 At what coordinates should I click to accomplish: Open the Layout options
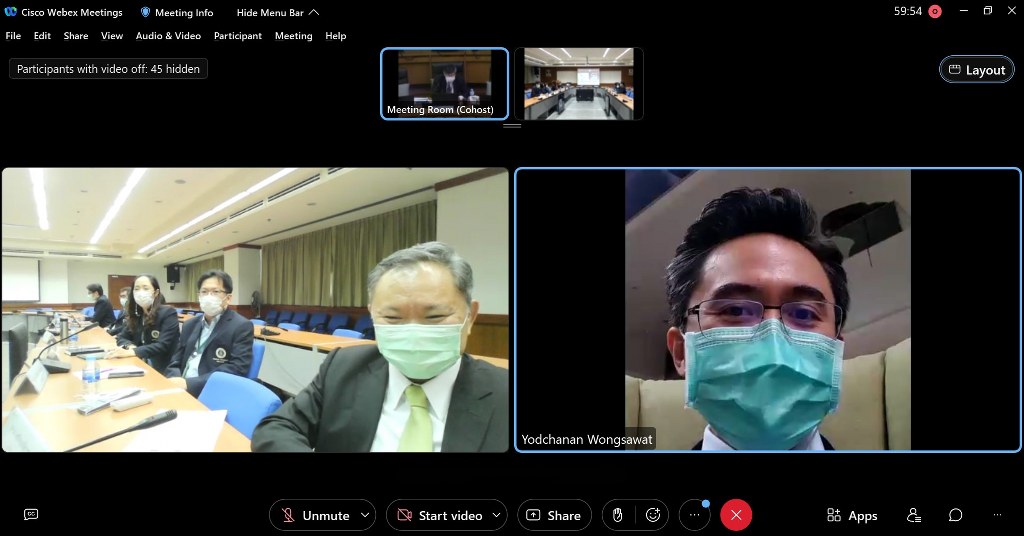click(x=977, y=70)
